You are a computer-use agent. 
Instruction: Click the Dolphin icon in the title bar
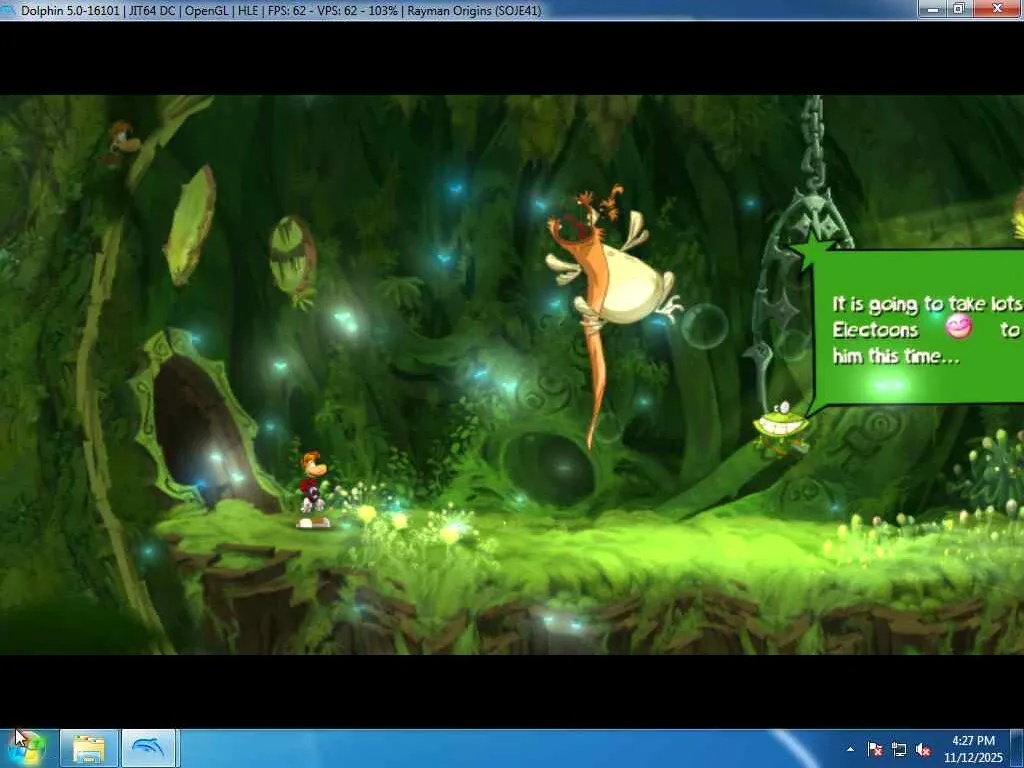(x=8, y=10)
